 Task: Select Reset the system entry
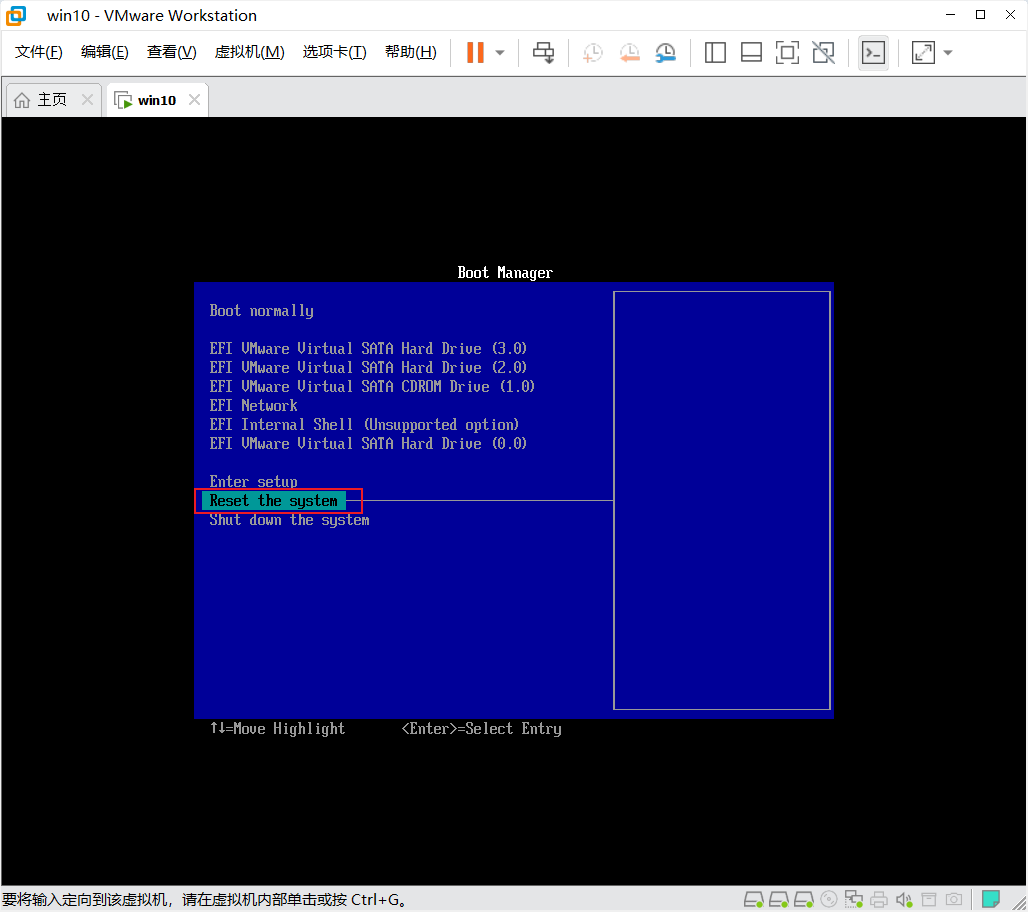pyautogui.click(x=273, y=500)
